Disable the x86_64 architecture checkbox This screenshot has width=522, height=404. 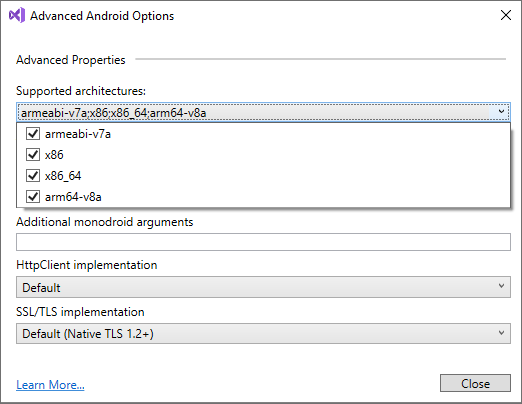pyautogui.click(x=33, y=176)
